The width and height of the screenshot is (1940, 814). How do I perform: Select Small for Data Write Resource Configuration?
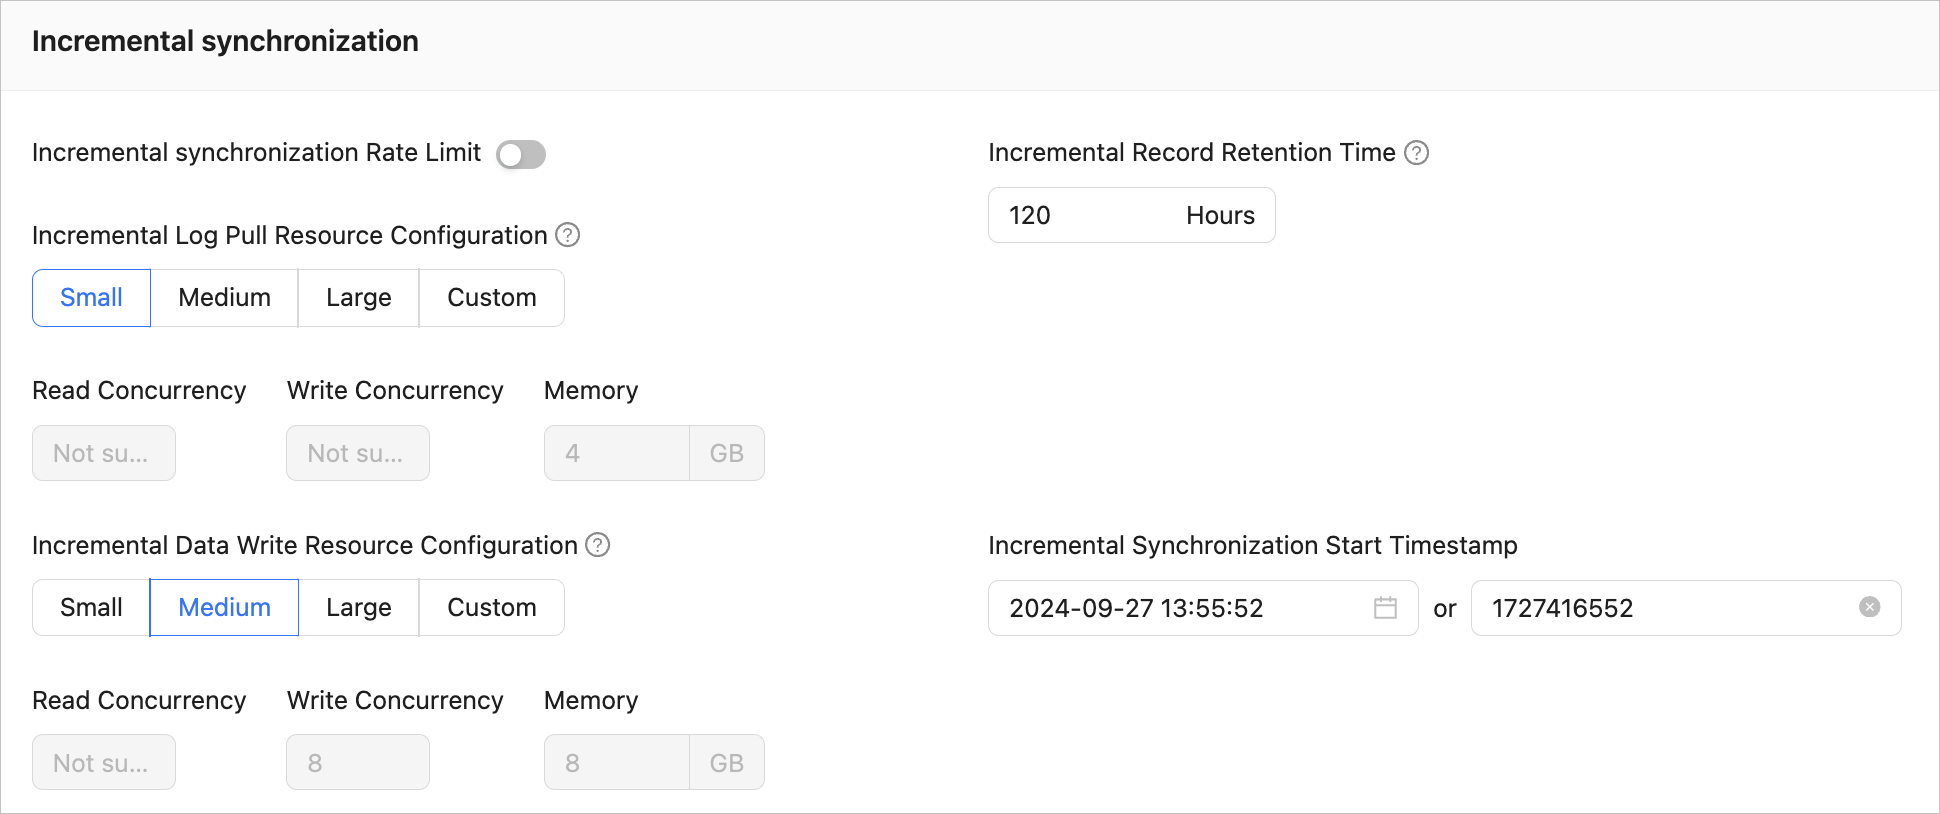click(91, 608)
